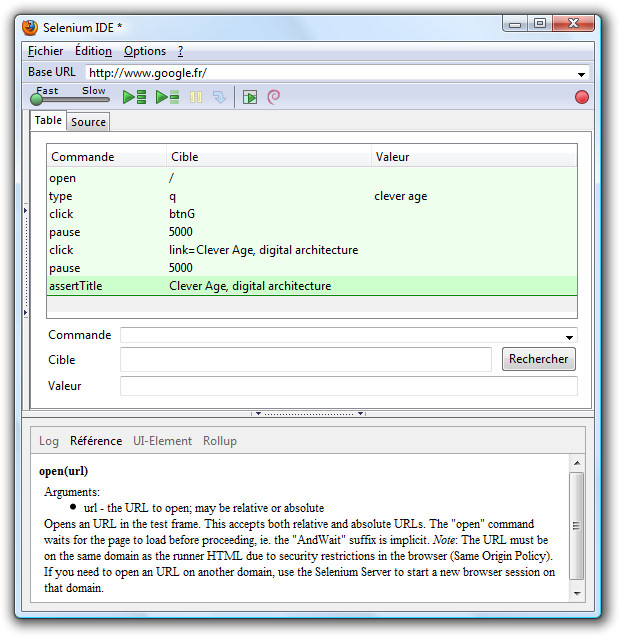This screenshot has height=637, width=620.
Task: Open the Options menu
Action: click(x=145, y=51)
